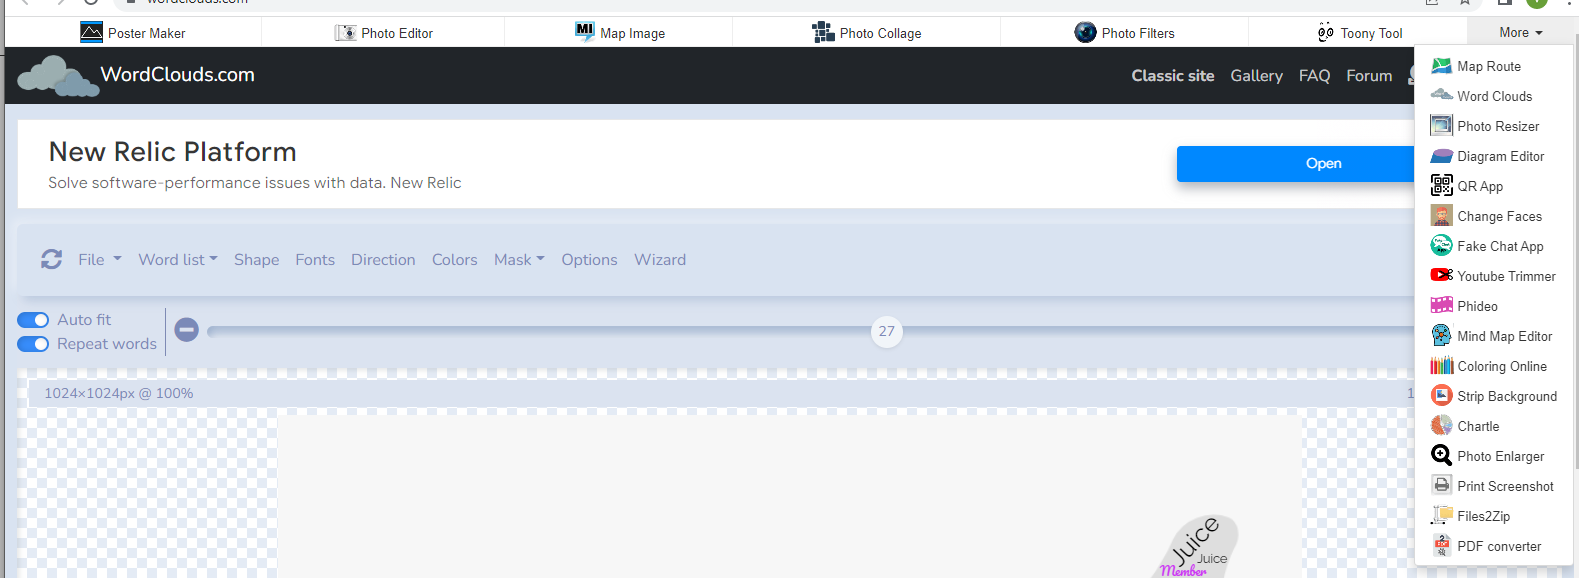Click the Strip Background icon
The height and width of the screenshot is (578, 1579).
1441,395
